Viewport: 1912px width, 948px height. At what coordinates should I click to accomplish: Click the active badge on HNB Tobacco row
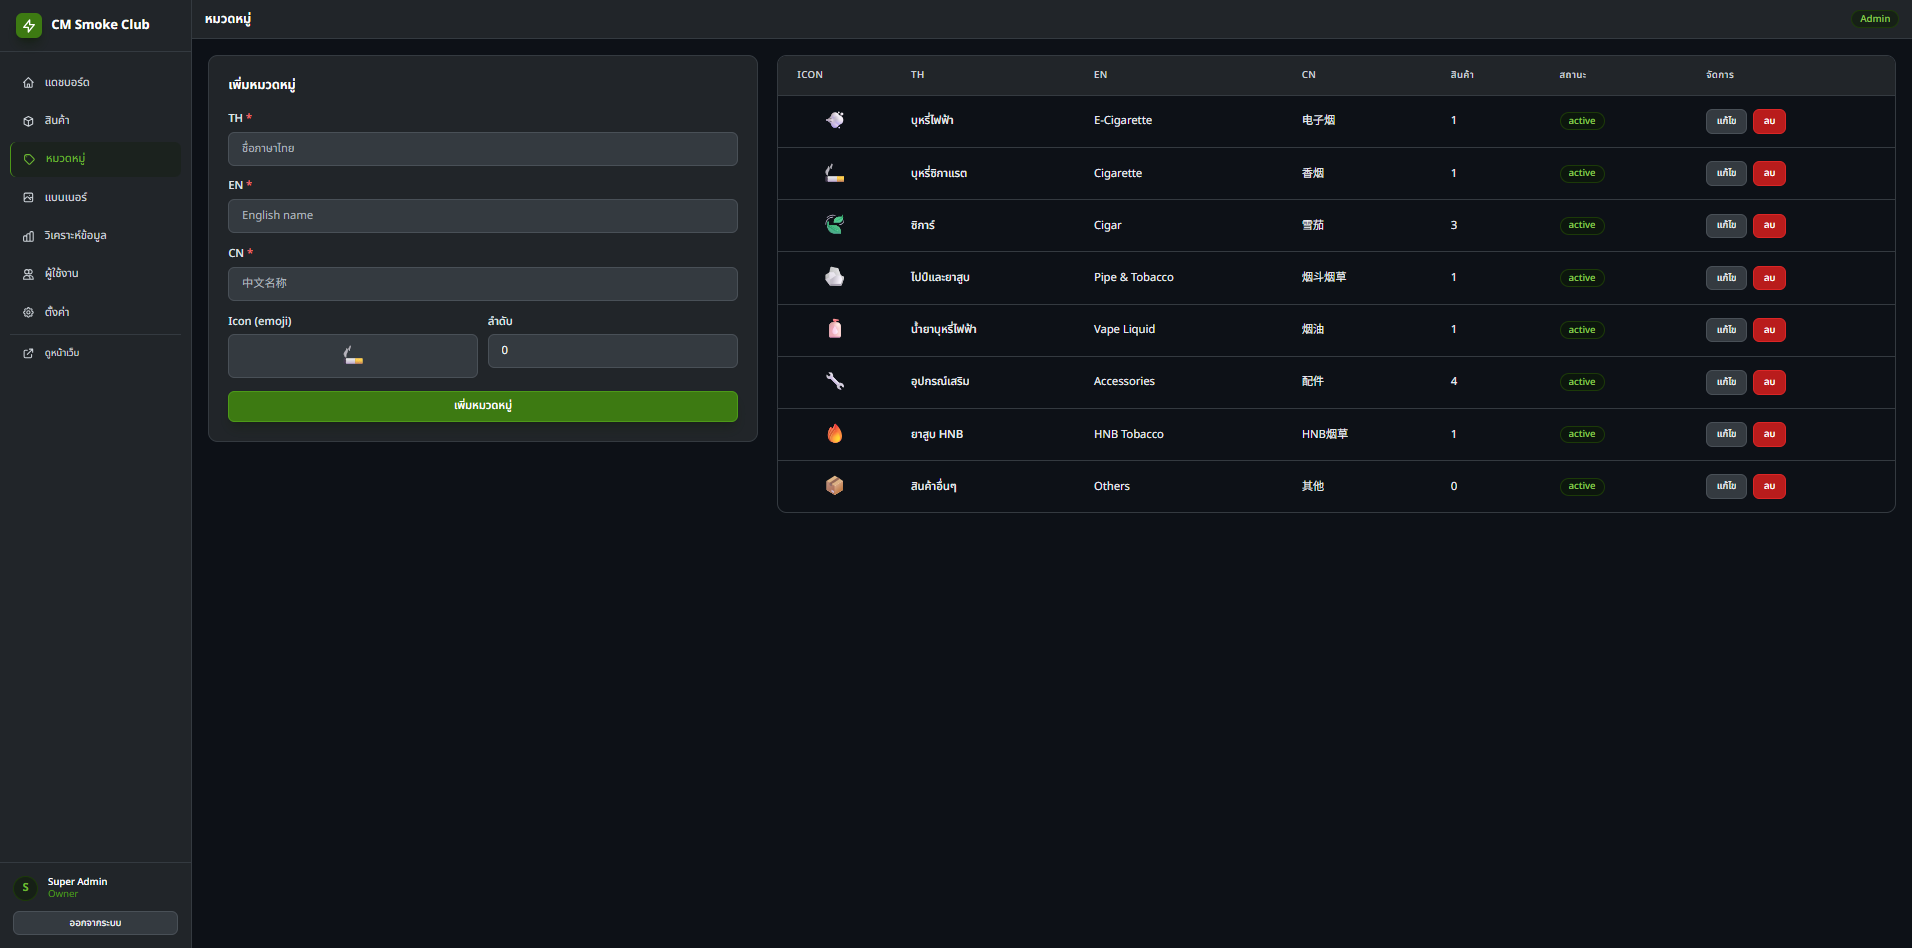click(1582, 434)
